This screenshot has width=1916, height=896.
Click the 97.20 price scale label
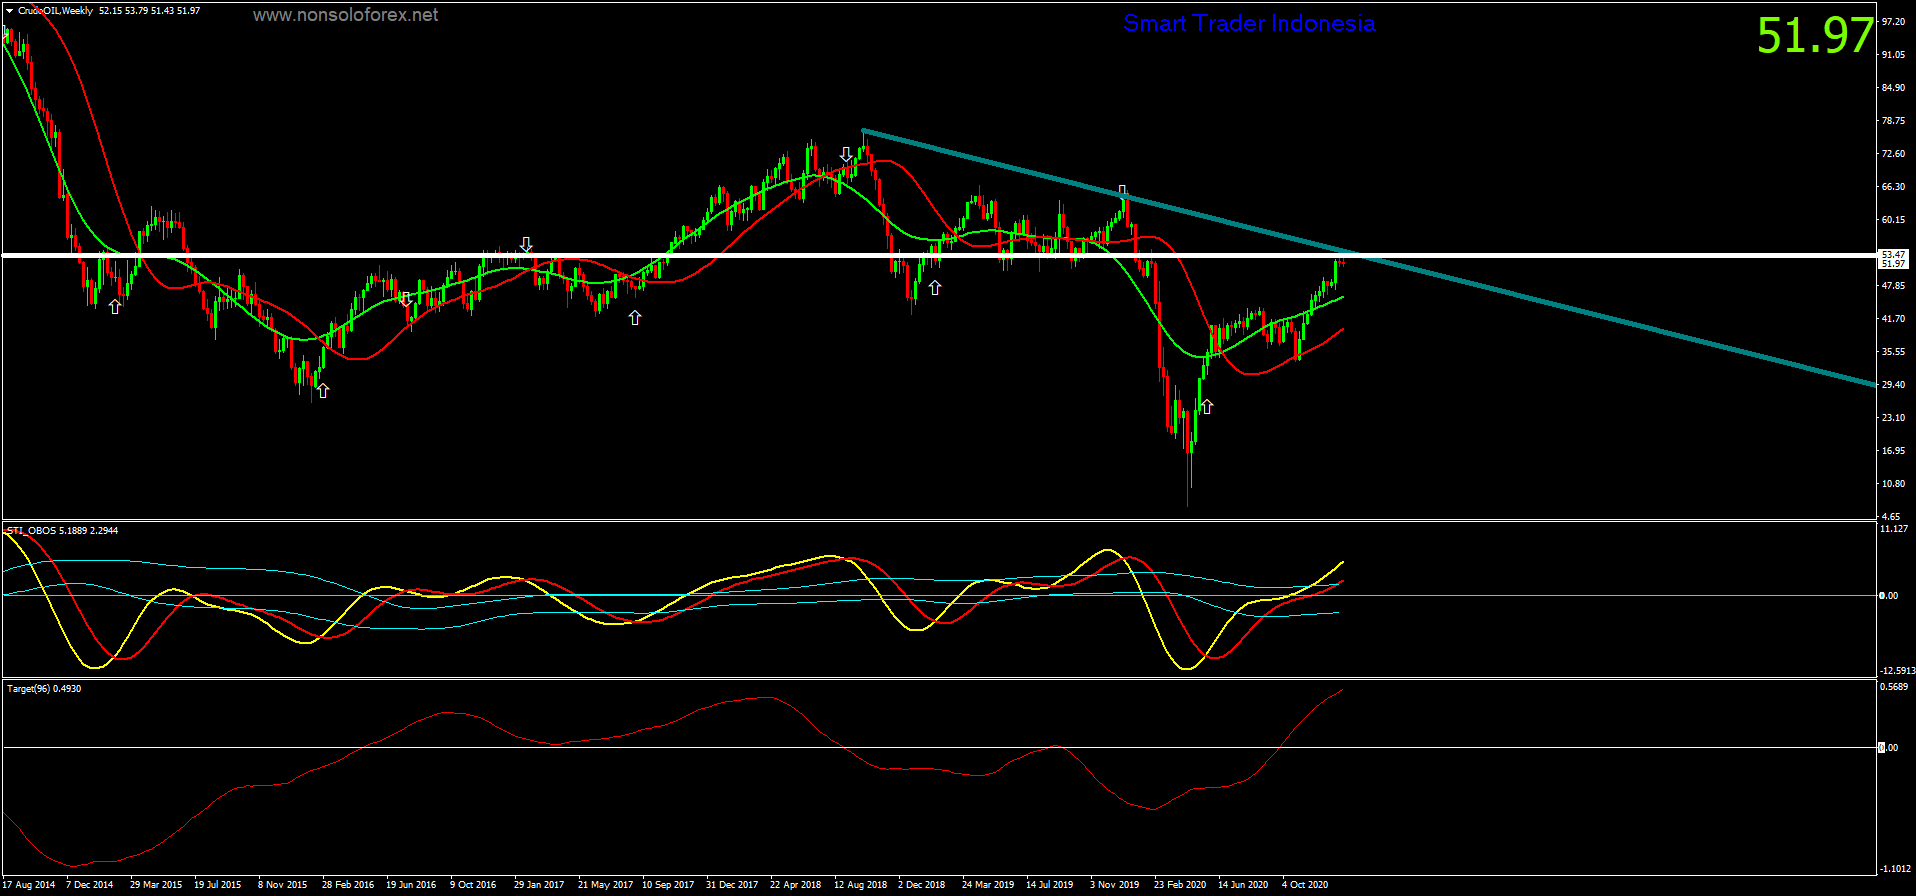[1893, 21]
